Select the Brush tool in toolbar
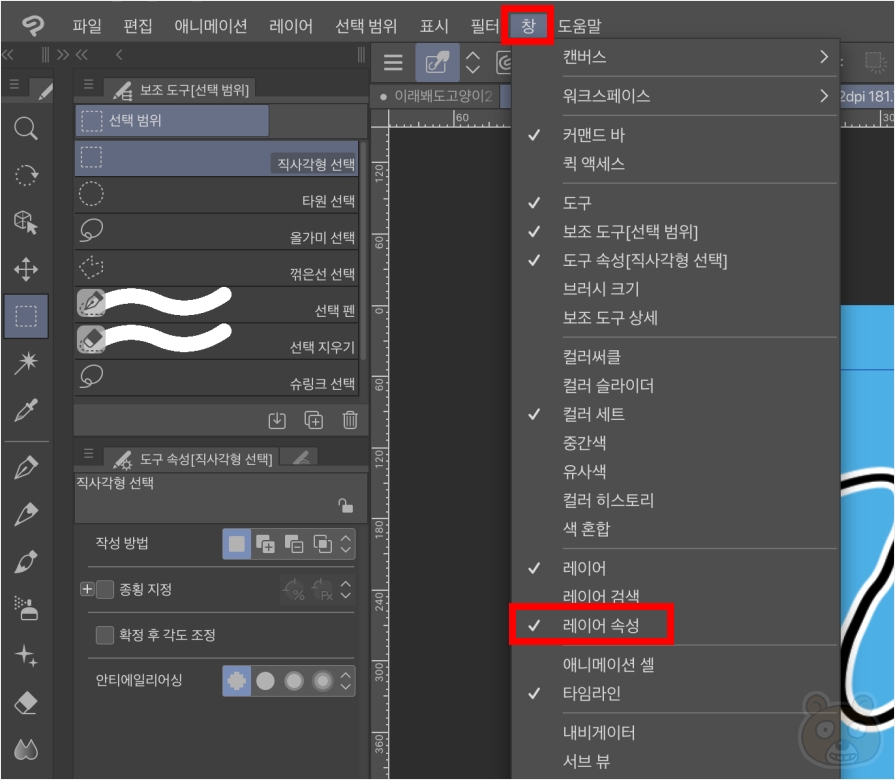Viewport: 895px width, 780px height. click(x=26, y=561)
